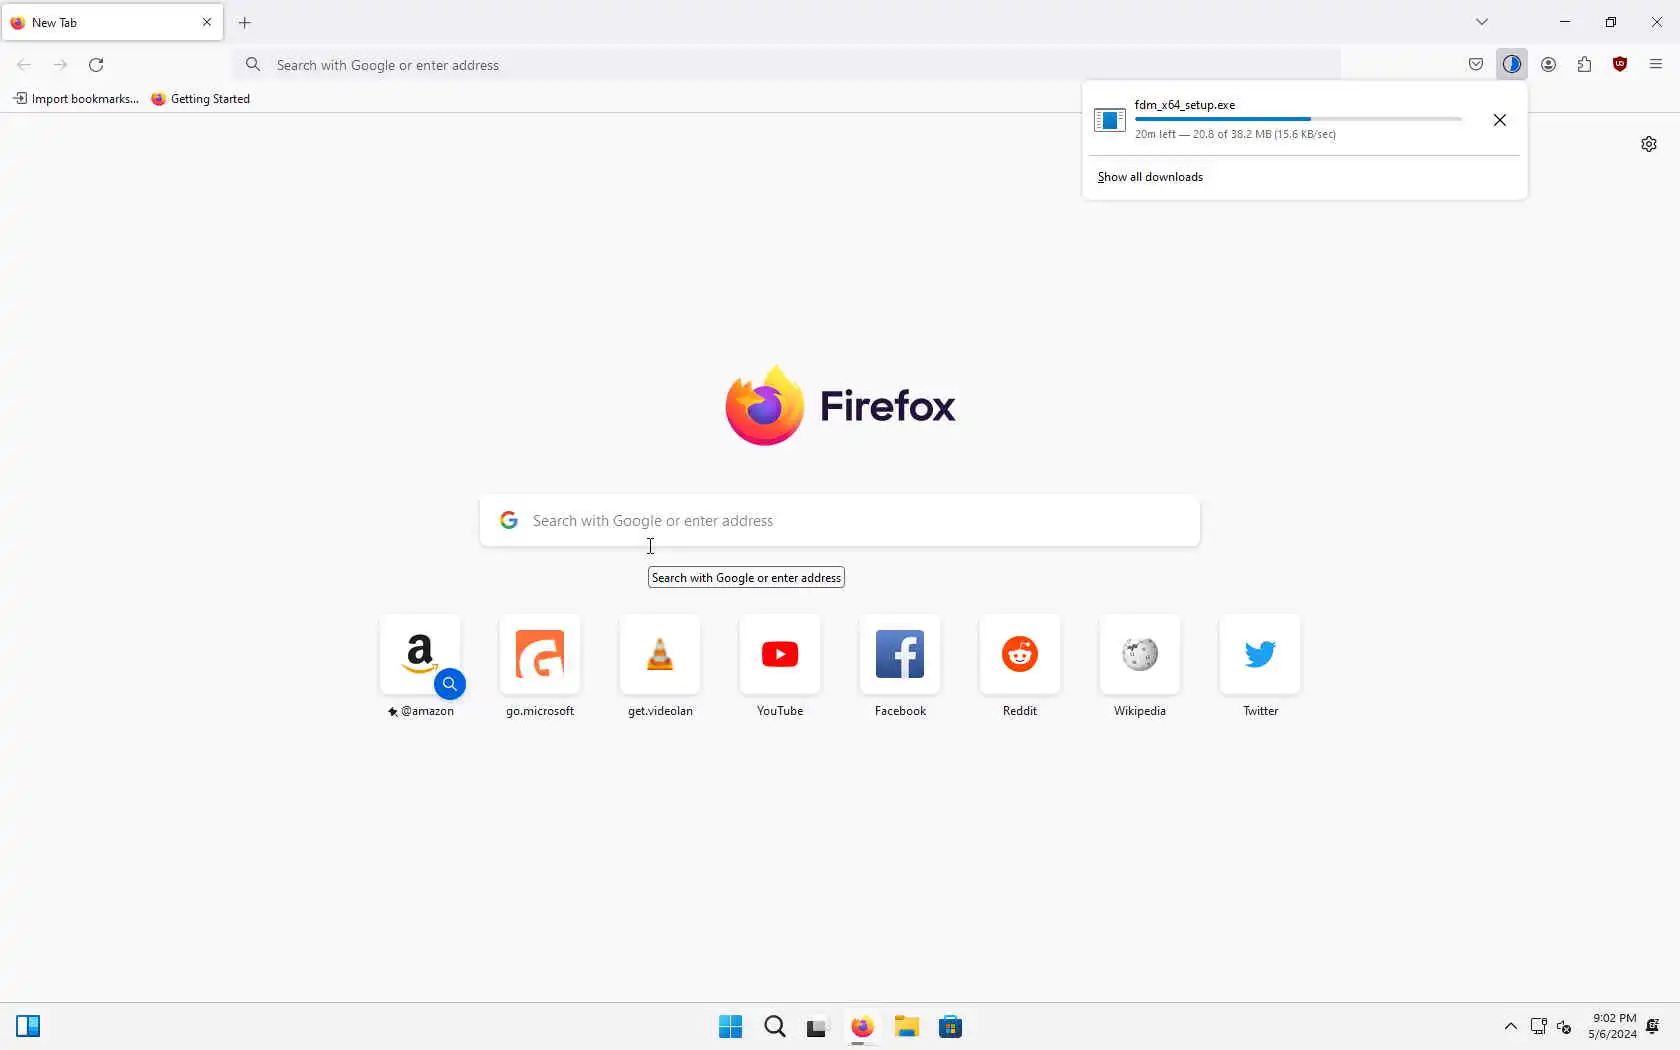The height and width of the screenshot is (1050, 1680).
Task: Reload the current page
Action: click(96, 65)
